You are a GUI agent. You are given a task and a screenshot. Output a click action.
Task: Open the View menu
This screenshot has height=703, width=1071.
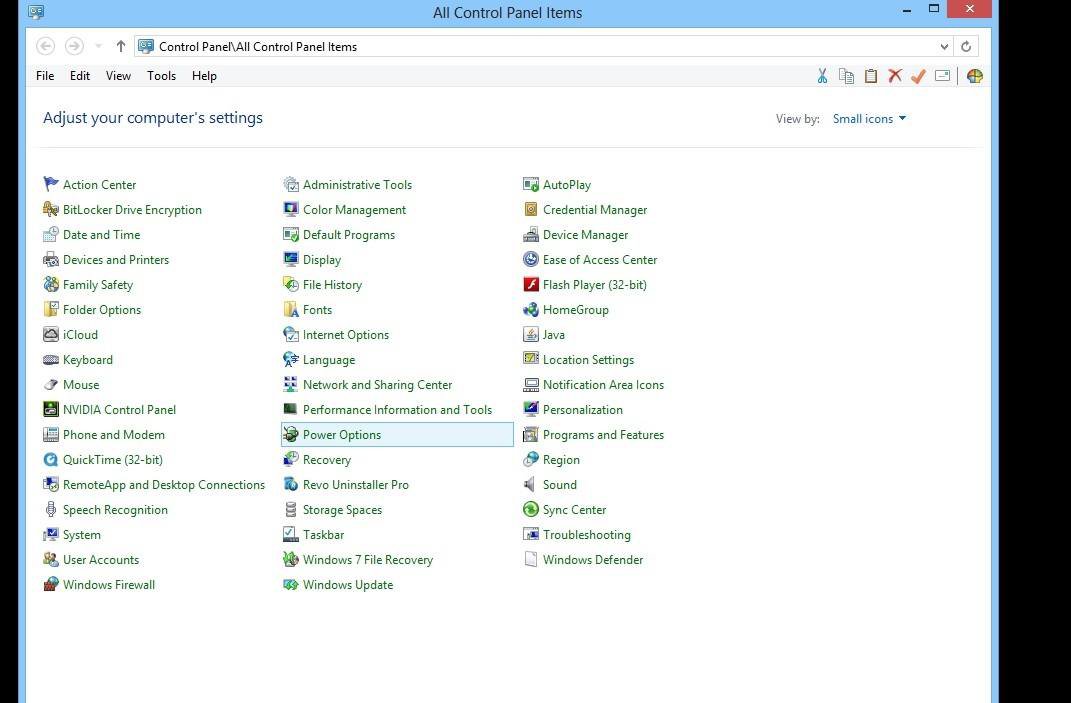(x=118, y=75)
